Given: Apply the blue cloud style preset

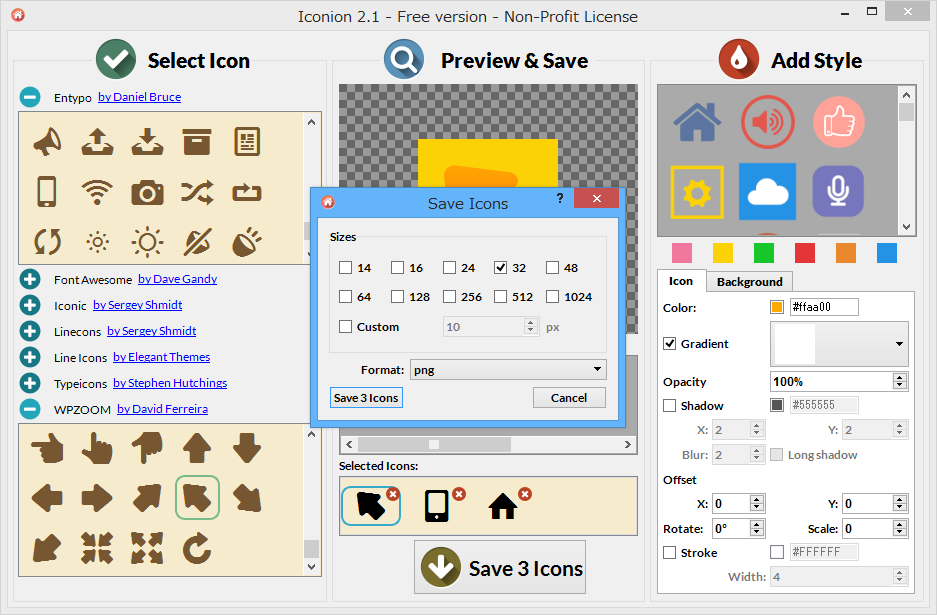Looking at the screenshot, I should click(x=768, y=192).
